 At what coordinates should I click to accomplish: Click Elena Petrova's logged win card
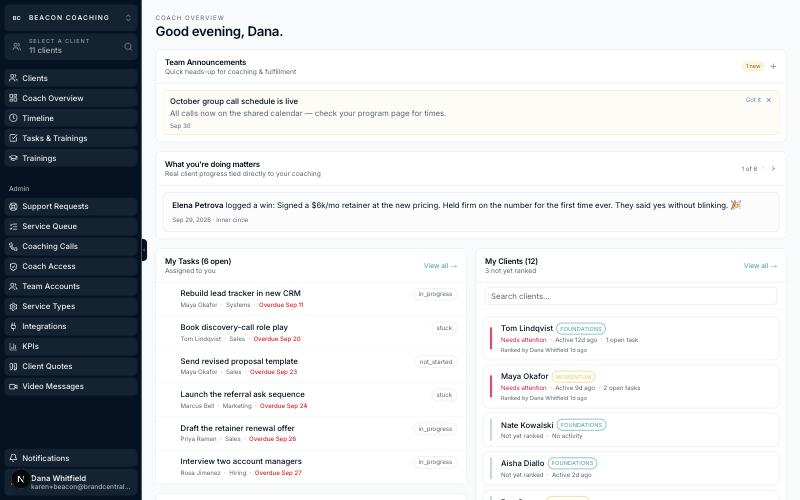tap(471, 212)
